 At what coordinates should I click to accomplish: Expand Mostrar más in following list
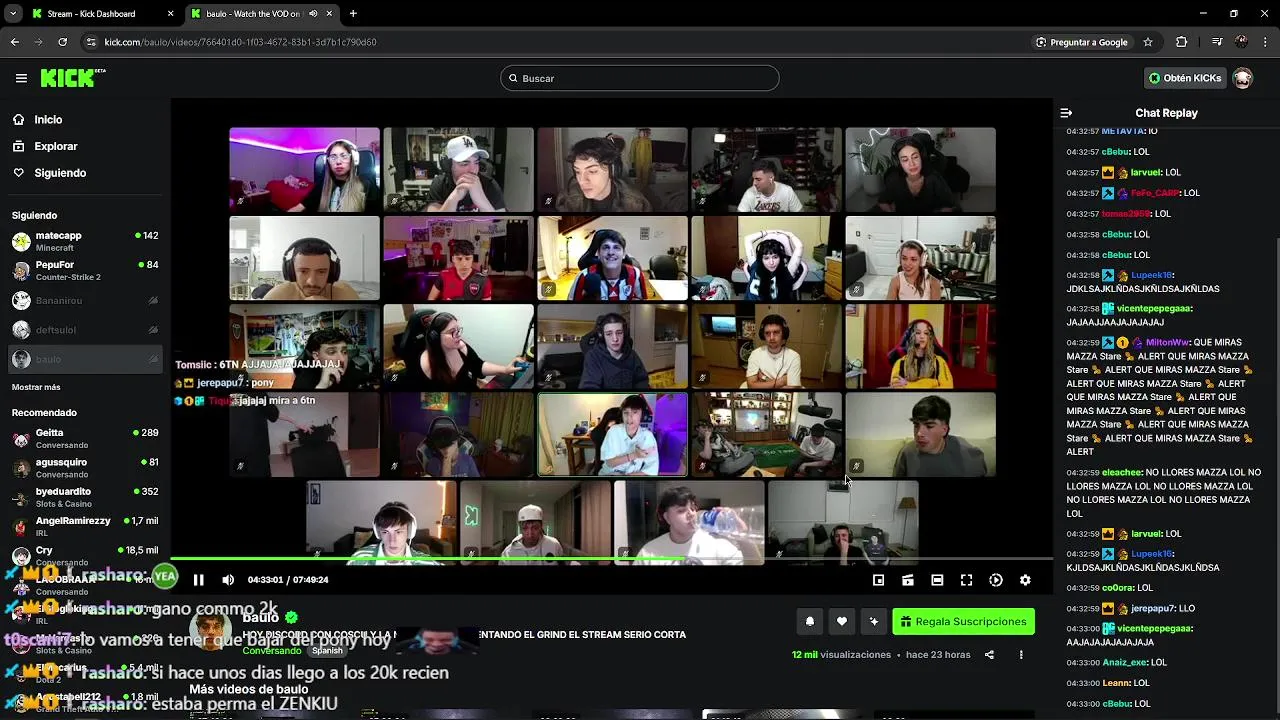[36, 387]
